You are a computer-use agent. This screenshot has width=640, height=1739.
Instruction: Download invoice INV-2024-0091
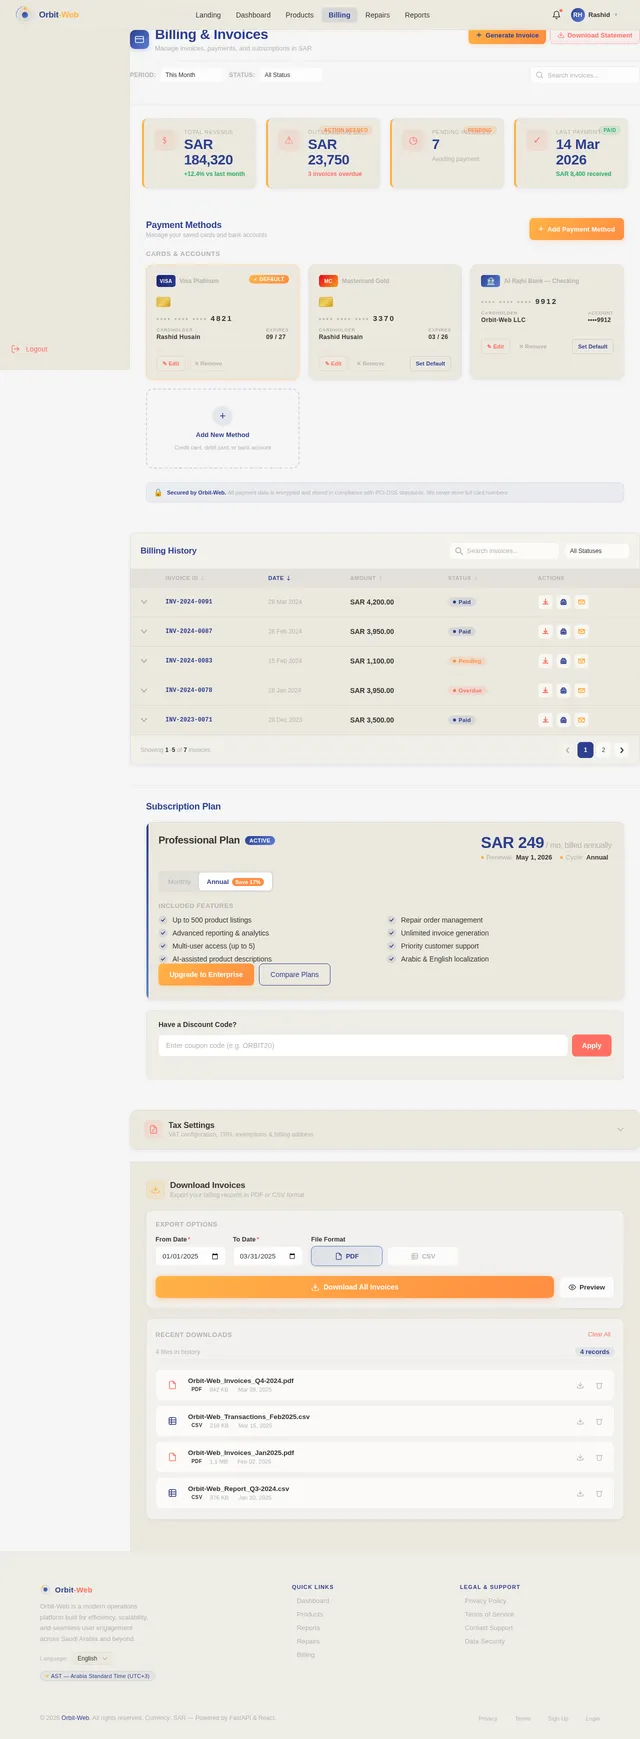[x=545, y=602]
